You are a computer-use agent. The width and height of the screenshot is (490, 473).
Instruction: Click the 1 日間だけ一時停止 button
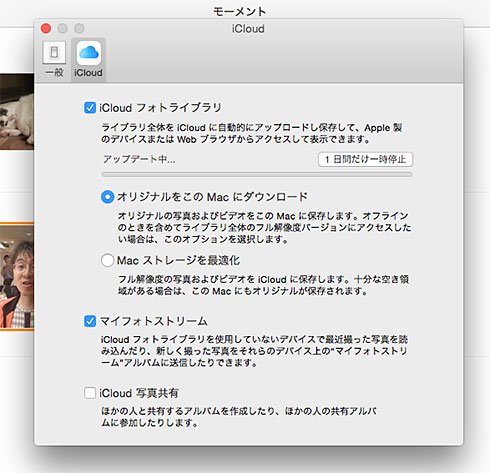[x=365, y=159]
